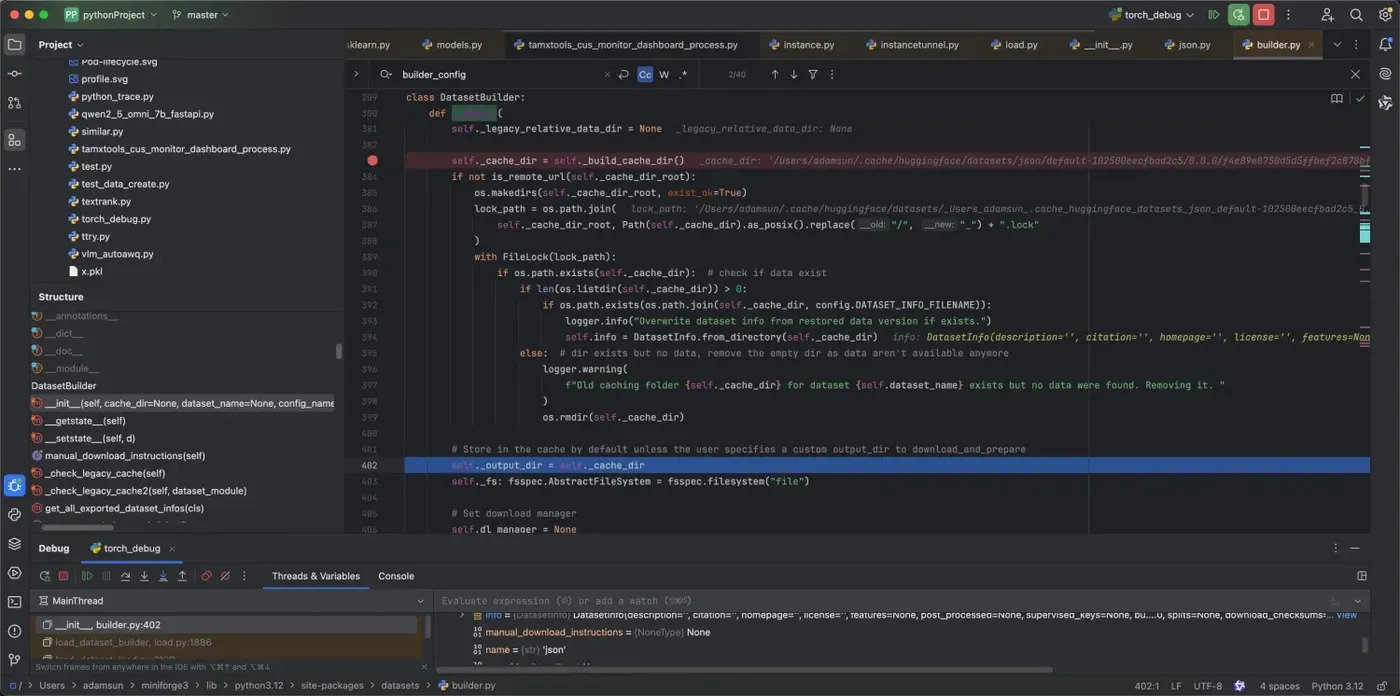The height and width of the screenshot is (696, 1400).
Task: Stop the debug session in debug toolbar
Action: point(63,576)
